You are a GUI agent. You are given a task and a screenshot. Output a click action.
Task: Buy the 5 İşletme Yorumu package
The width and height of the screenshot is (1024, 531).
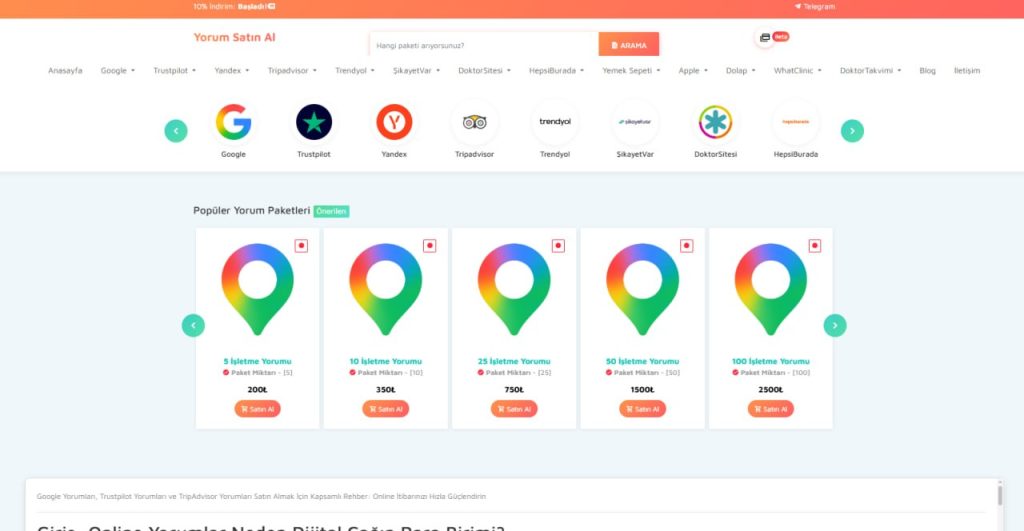[257, 409]
